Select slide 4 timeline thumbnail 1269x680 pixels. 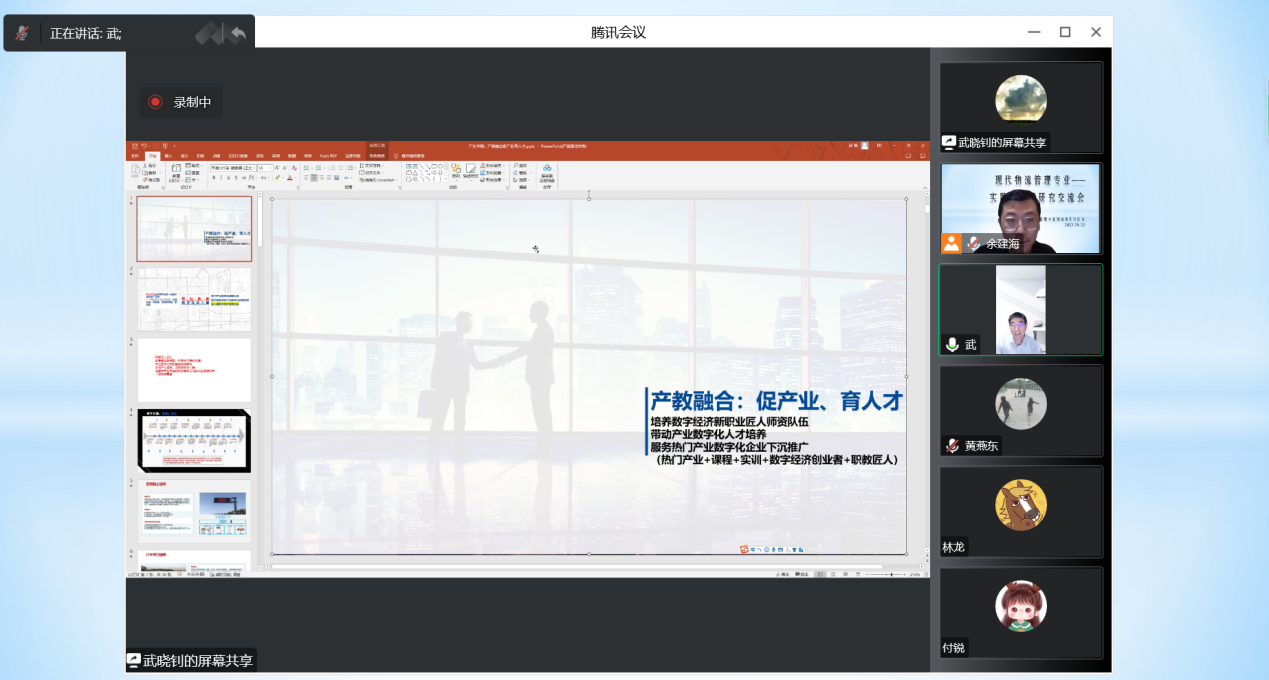click(x=194, y=441)
